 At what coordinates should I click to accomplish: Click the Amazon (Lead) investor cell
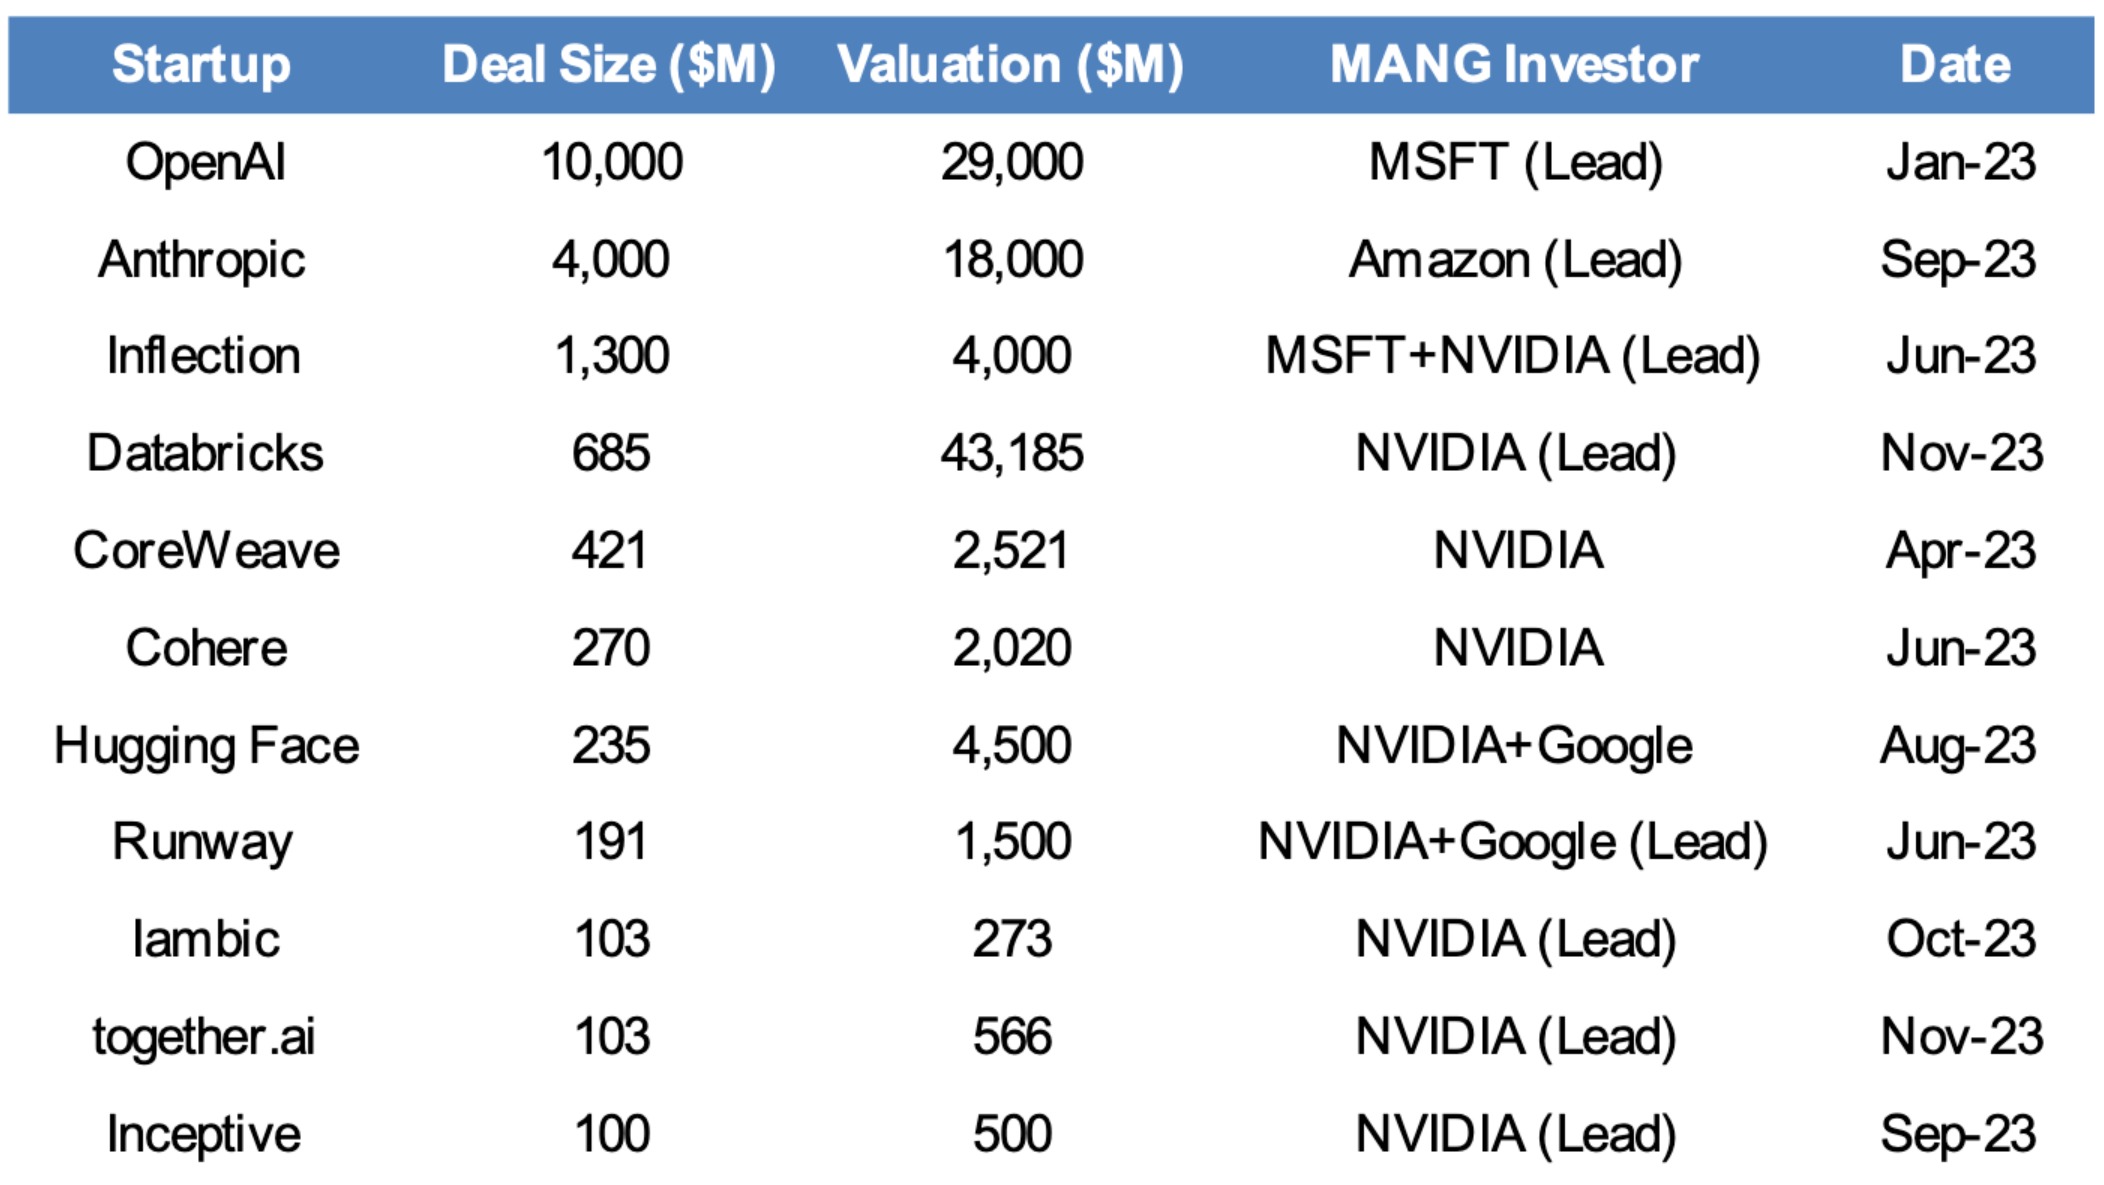1515,260
